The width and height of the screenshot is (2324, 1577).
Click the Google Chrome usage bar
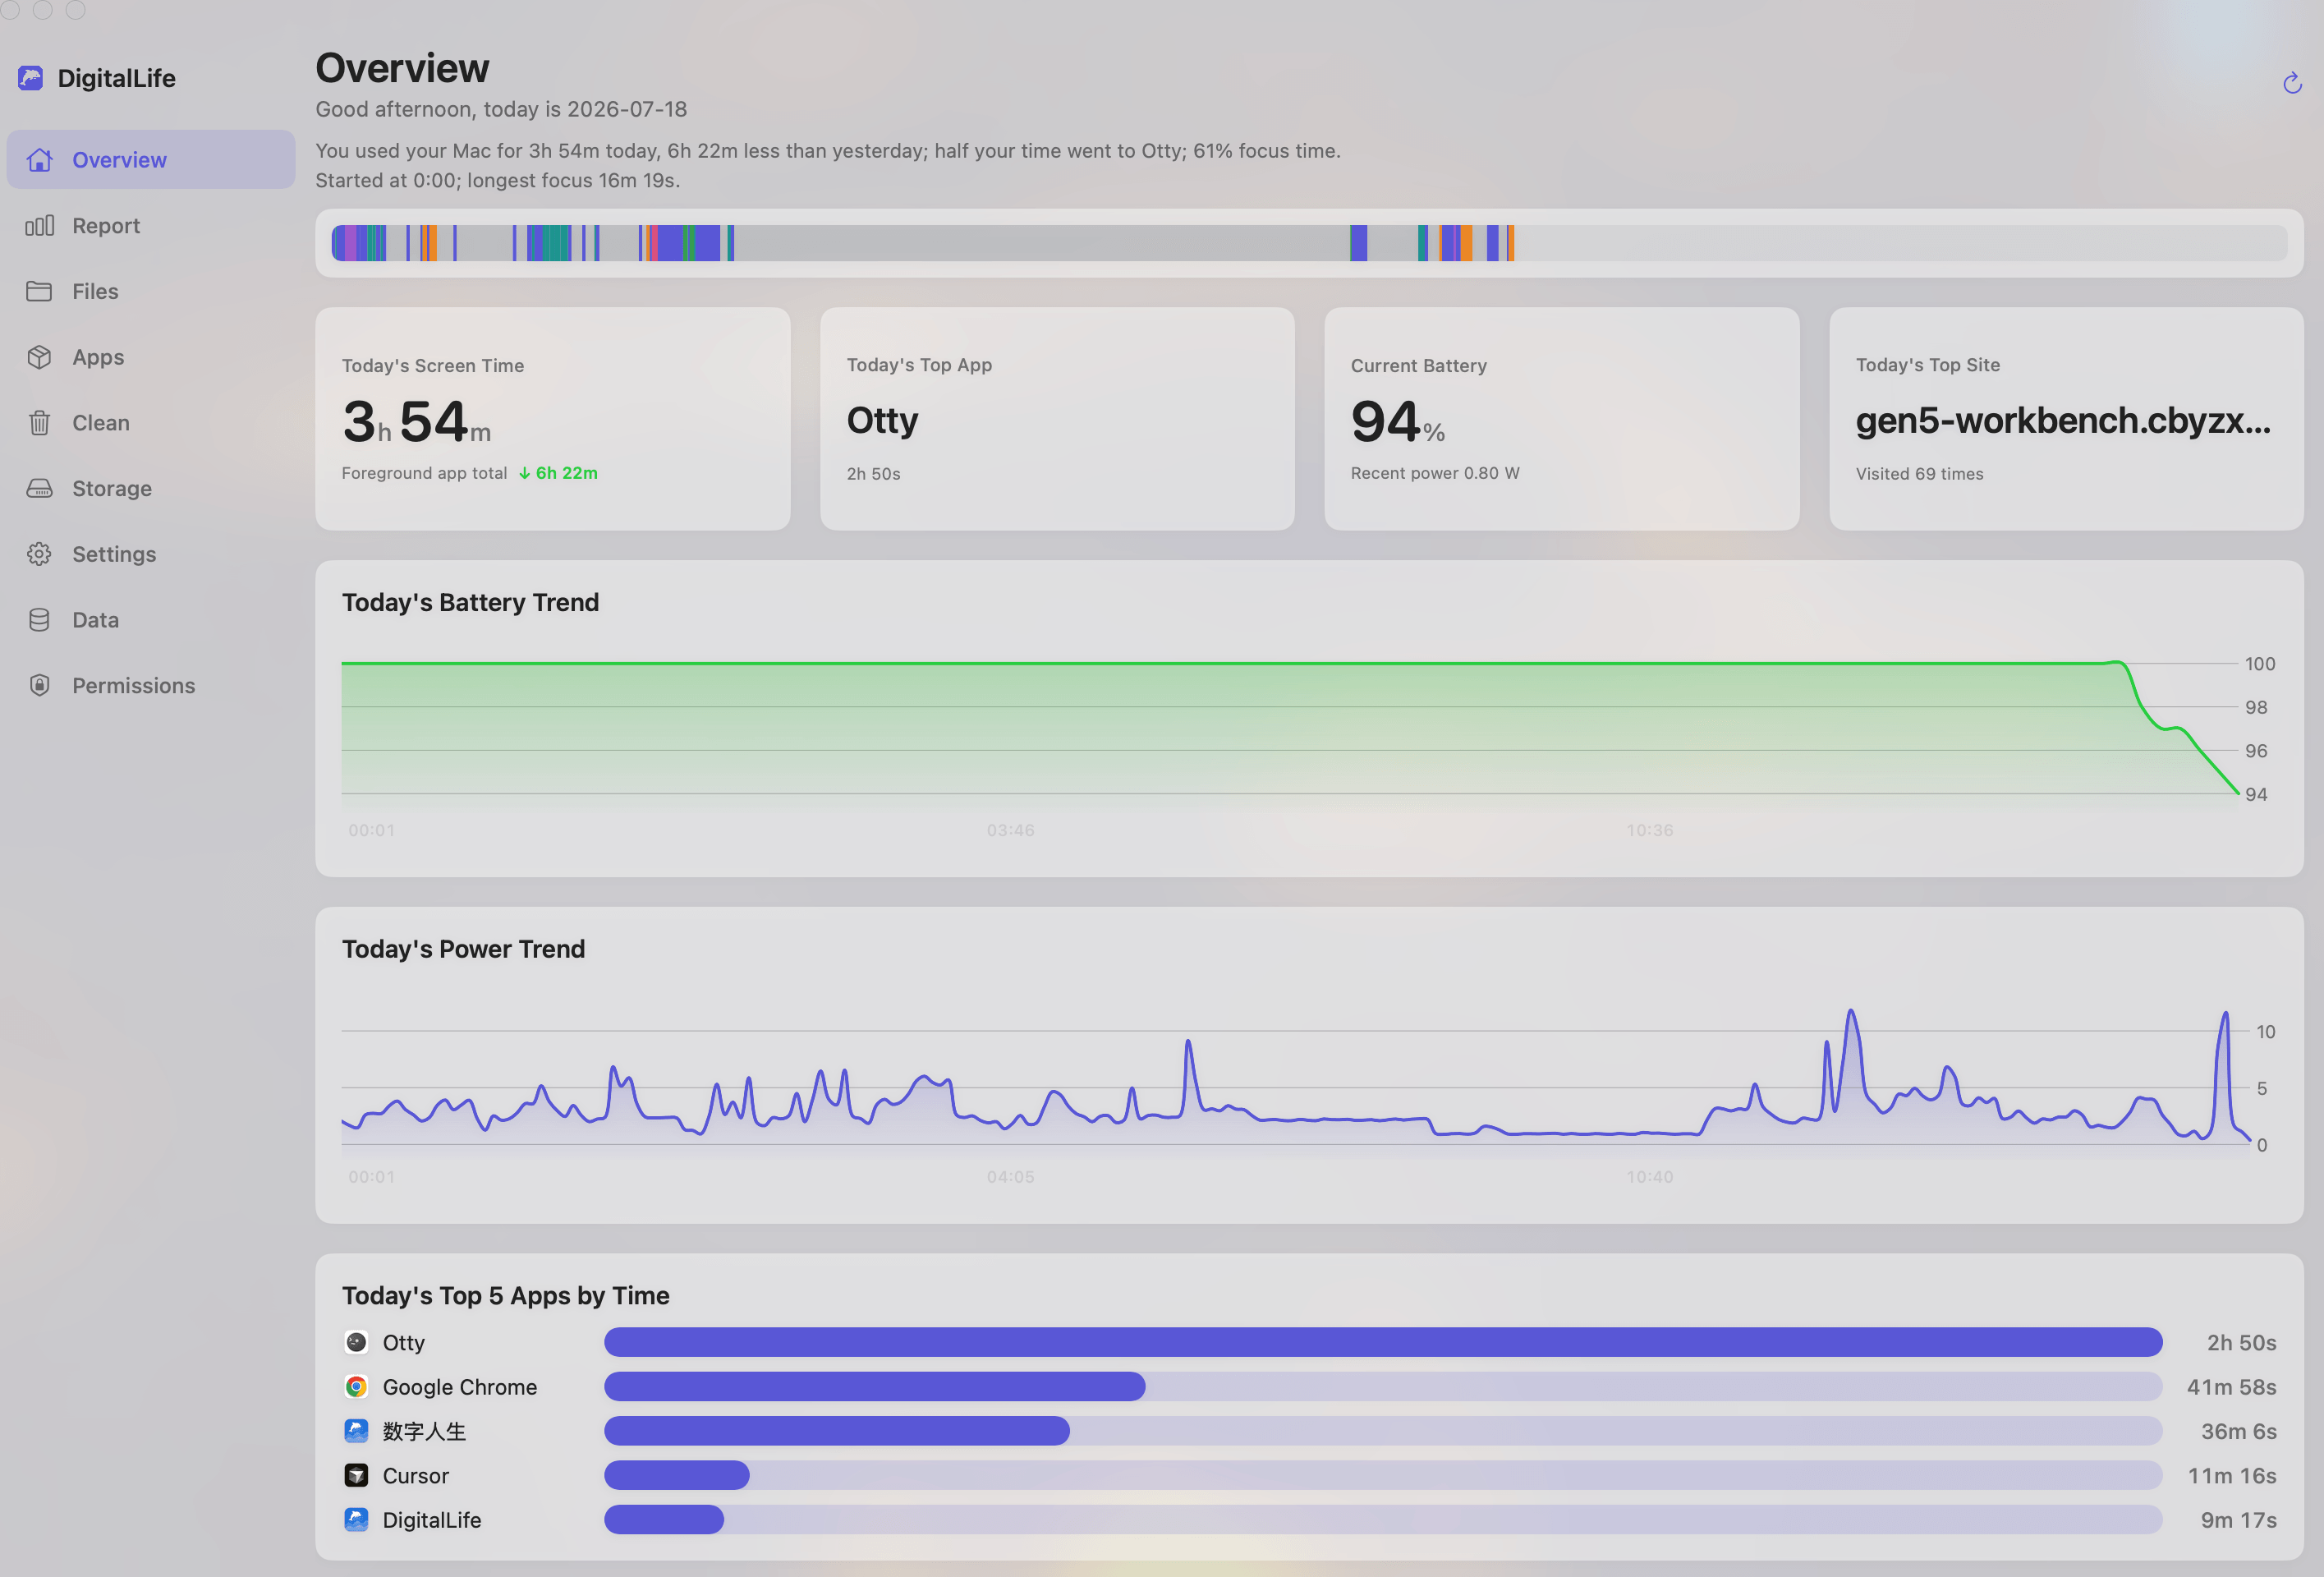(x=1383, y=1386)
